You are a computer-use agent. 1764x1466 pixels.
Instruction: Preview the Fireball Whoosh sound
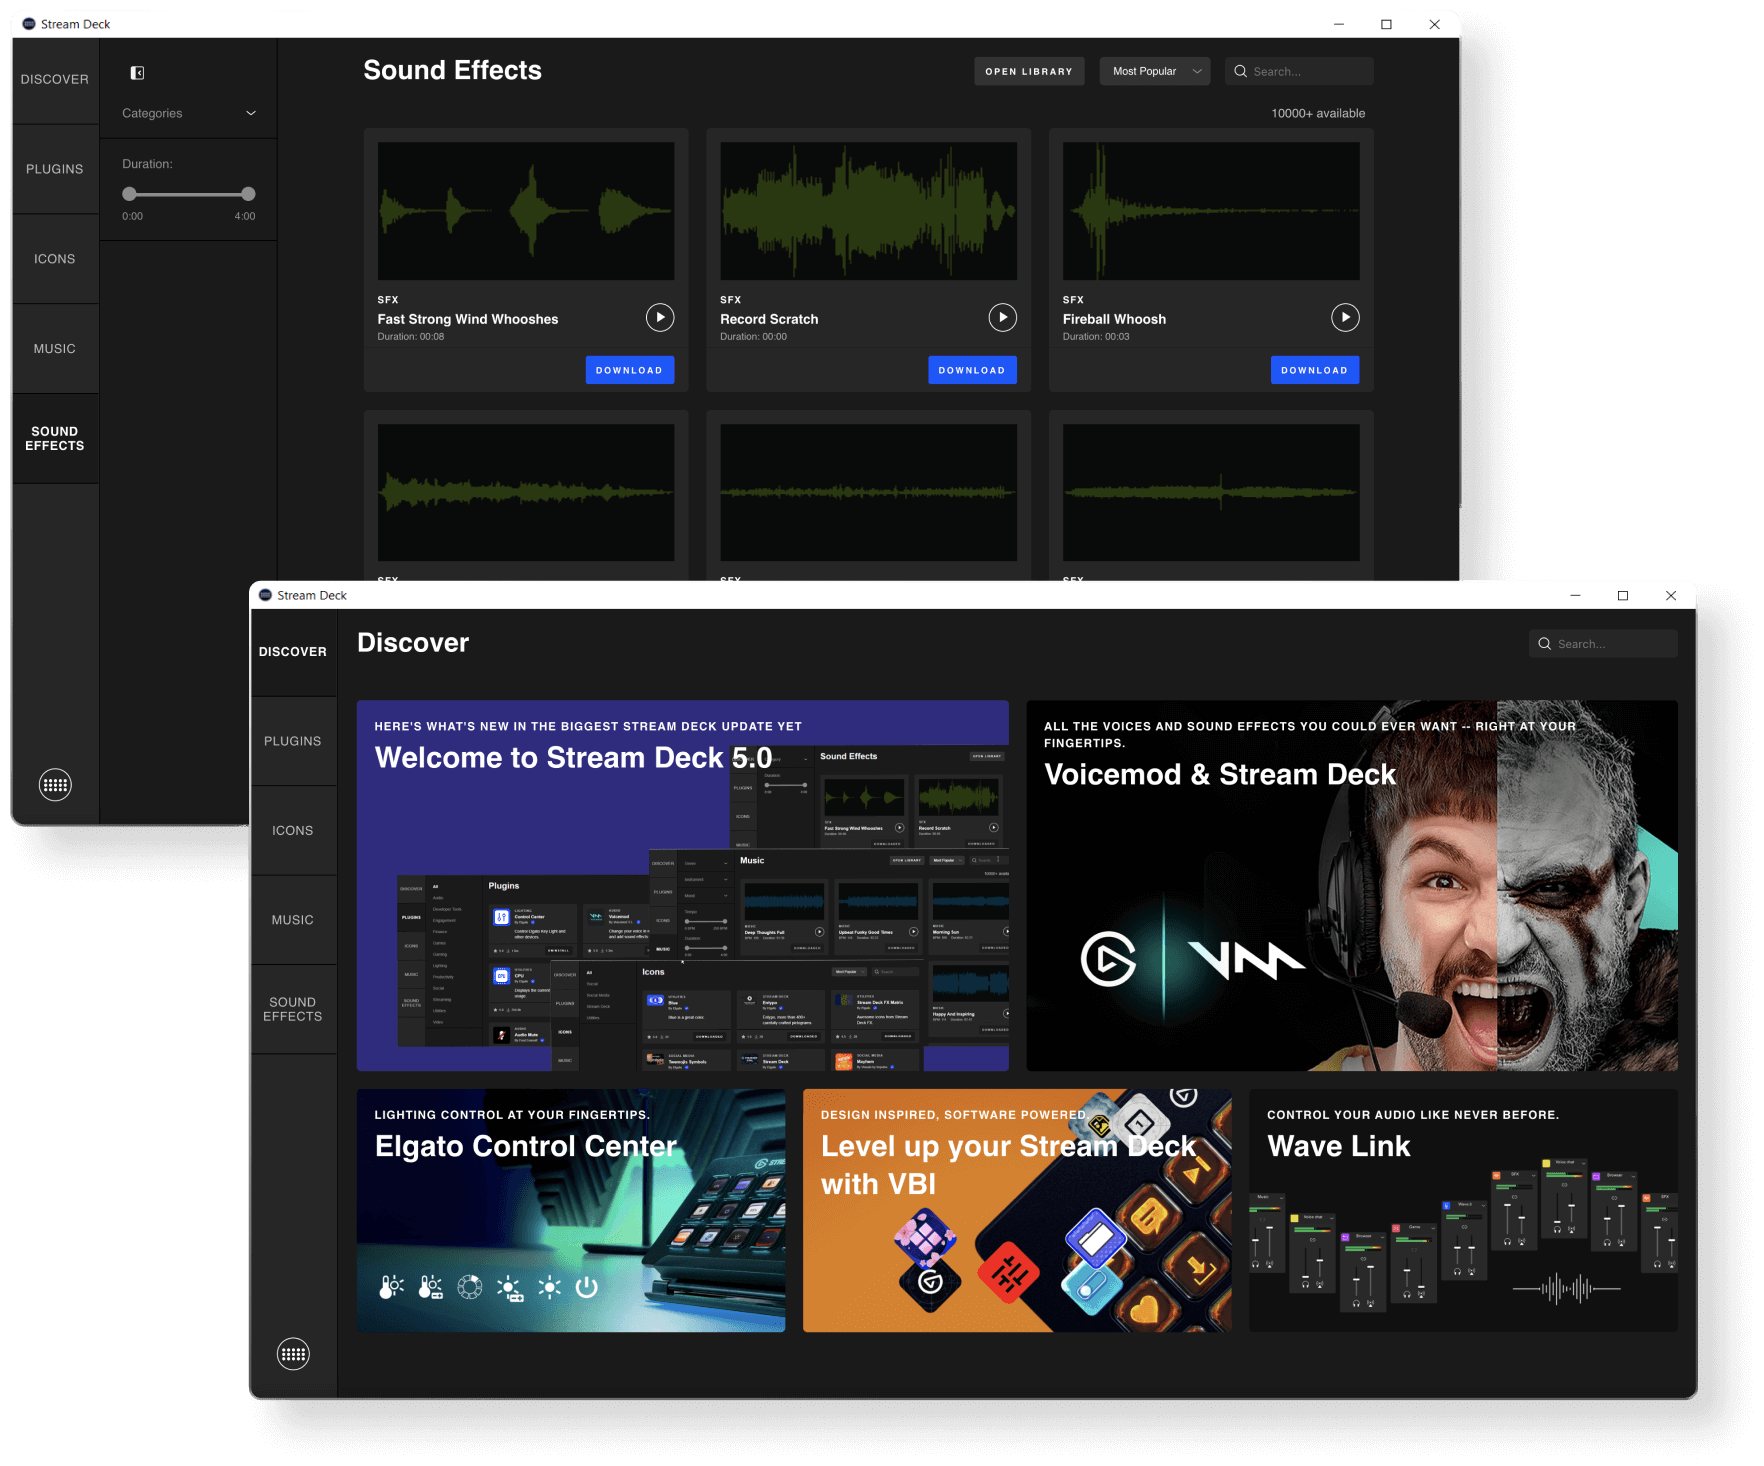coord(1345,318)
